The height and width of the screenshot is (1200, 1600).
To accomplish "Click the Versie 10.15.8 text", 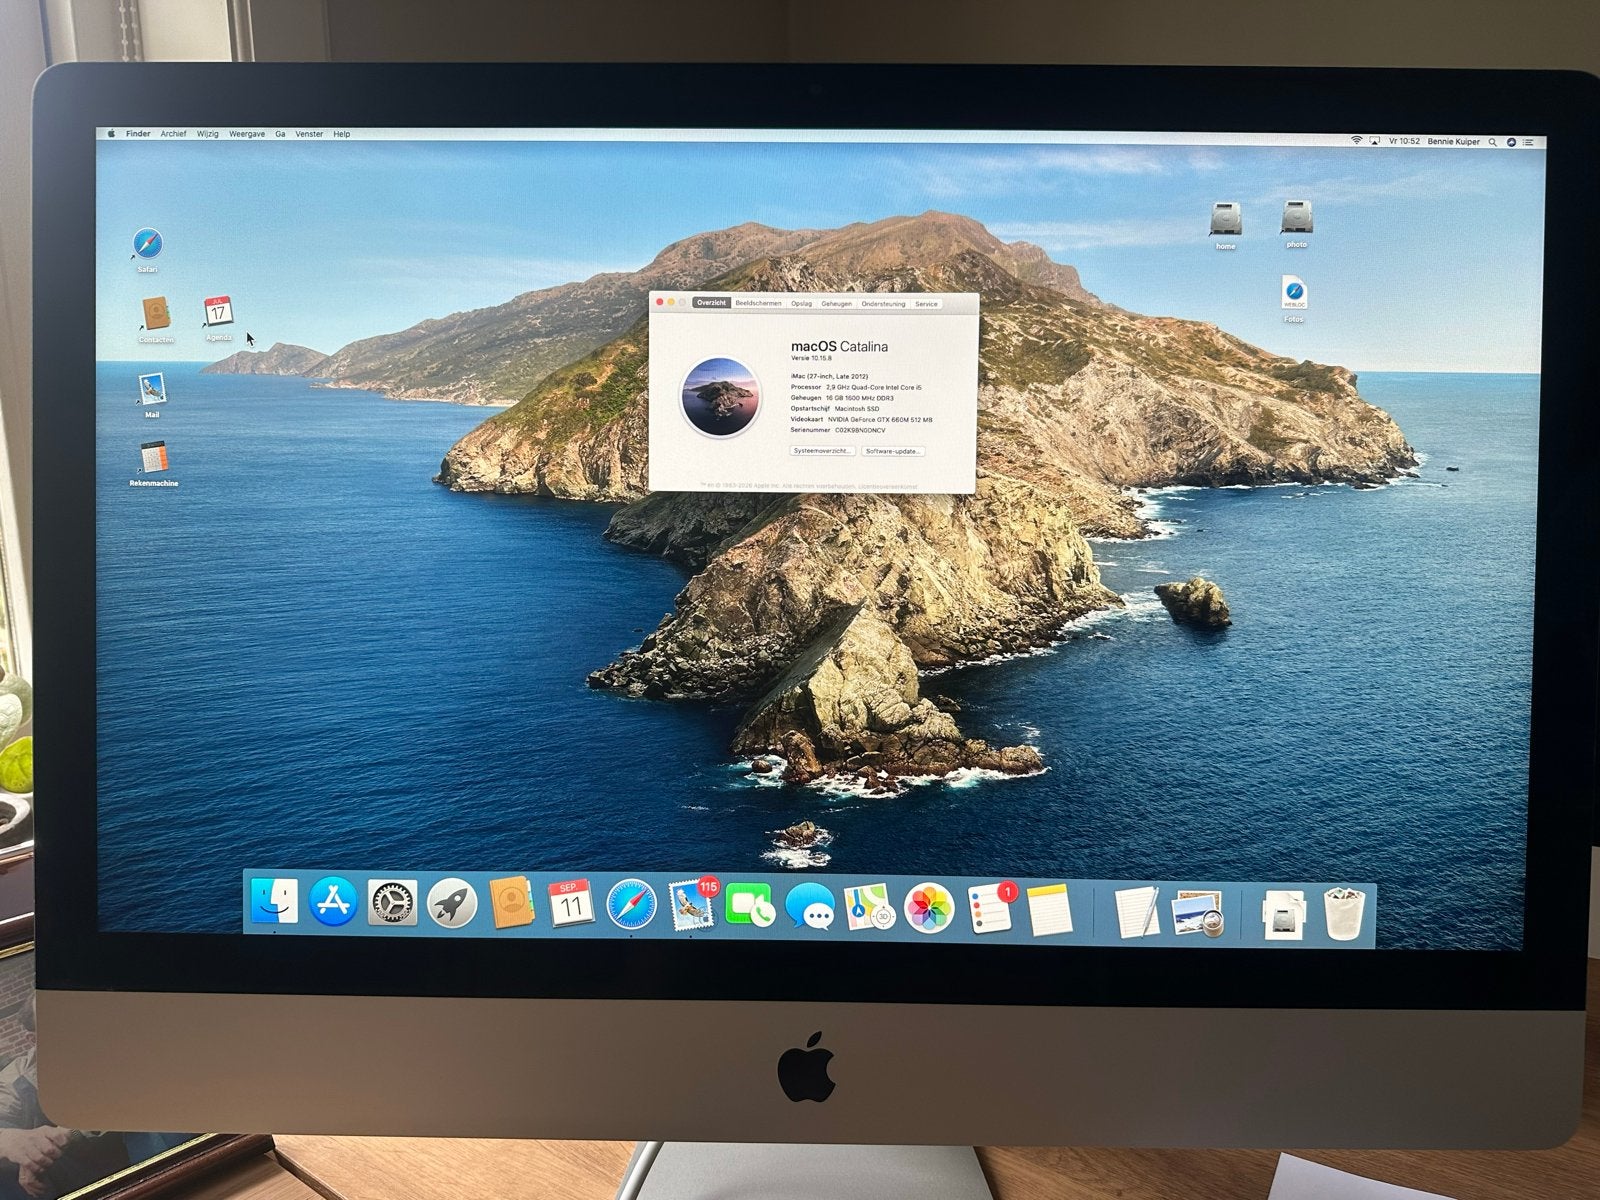I will pos(811,359).
